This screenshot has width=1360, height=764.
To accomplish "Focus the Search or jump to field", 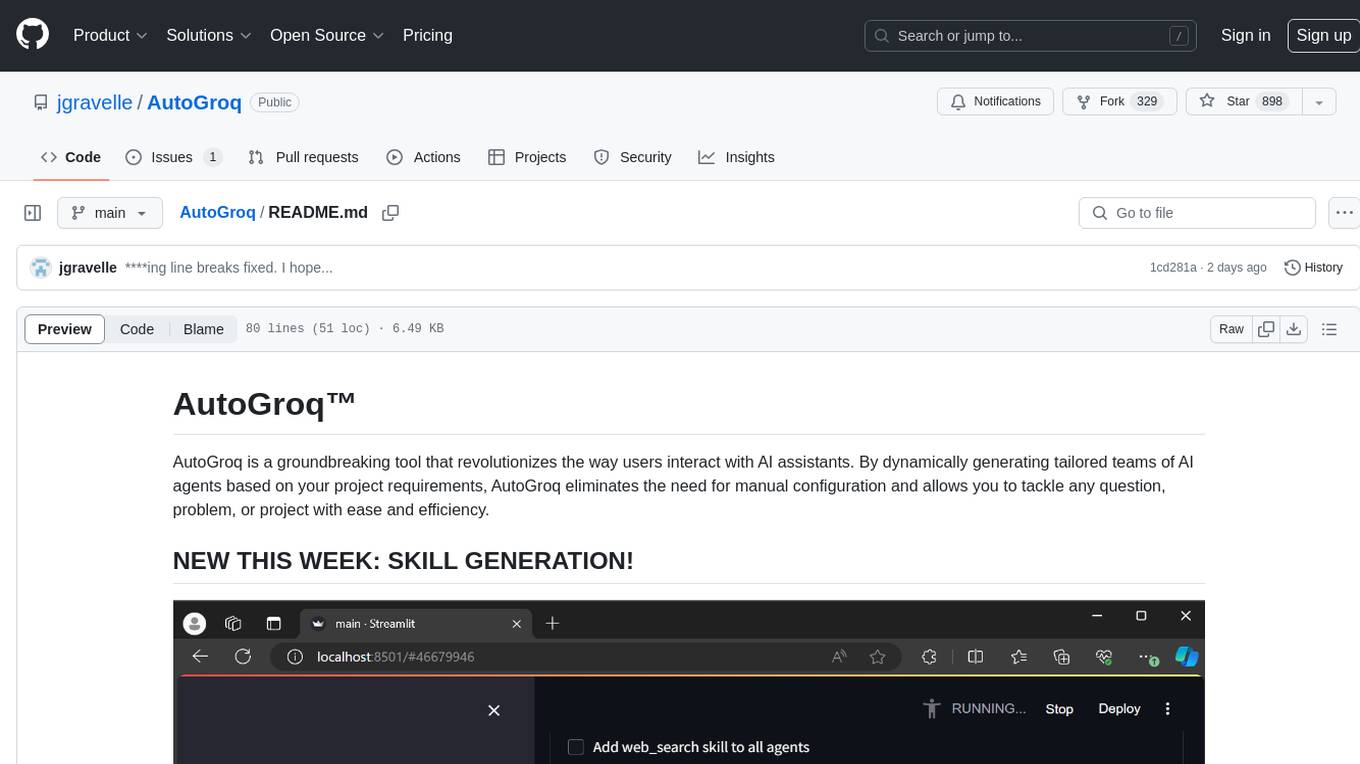I will [1032, 36].
